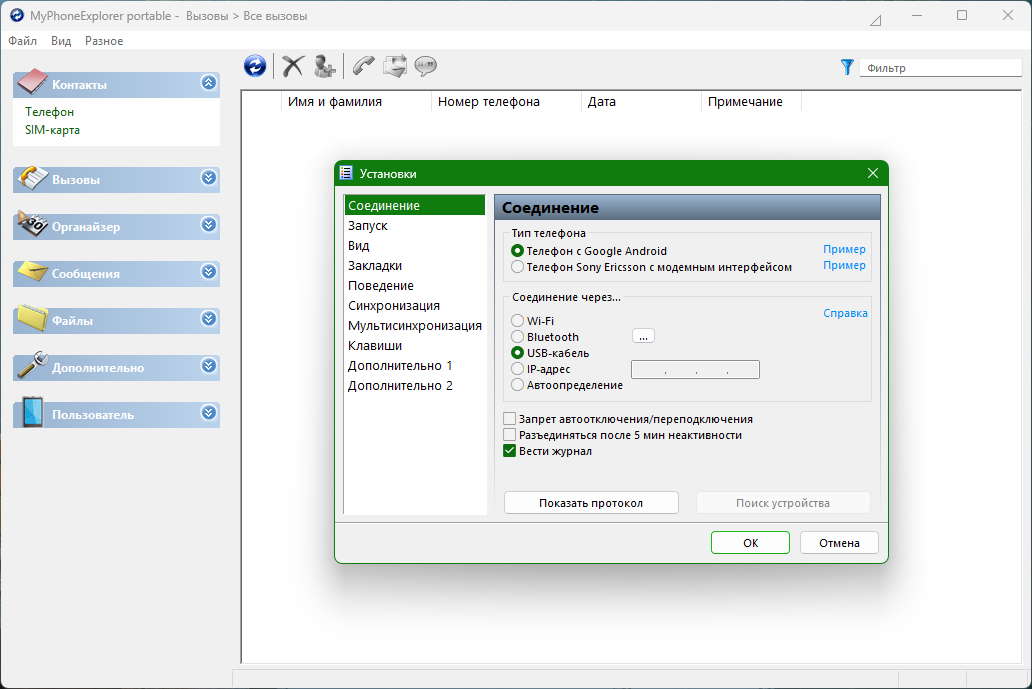Screen dimensions: 1032x689
Task: Open Пример link for Google Android
Action: pyautogui.click(x=844, y=249)
